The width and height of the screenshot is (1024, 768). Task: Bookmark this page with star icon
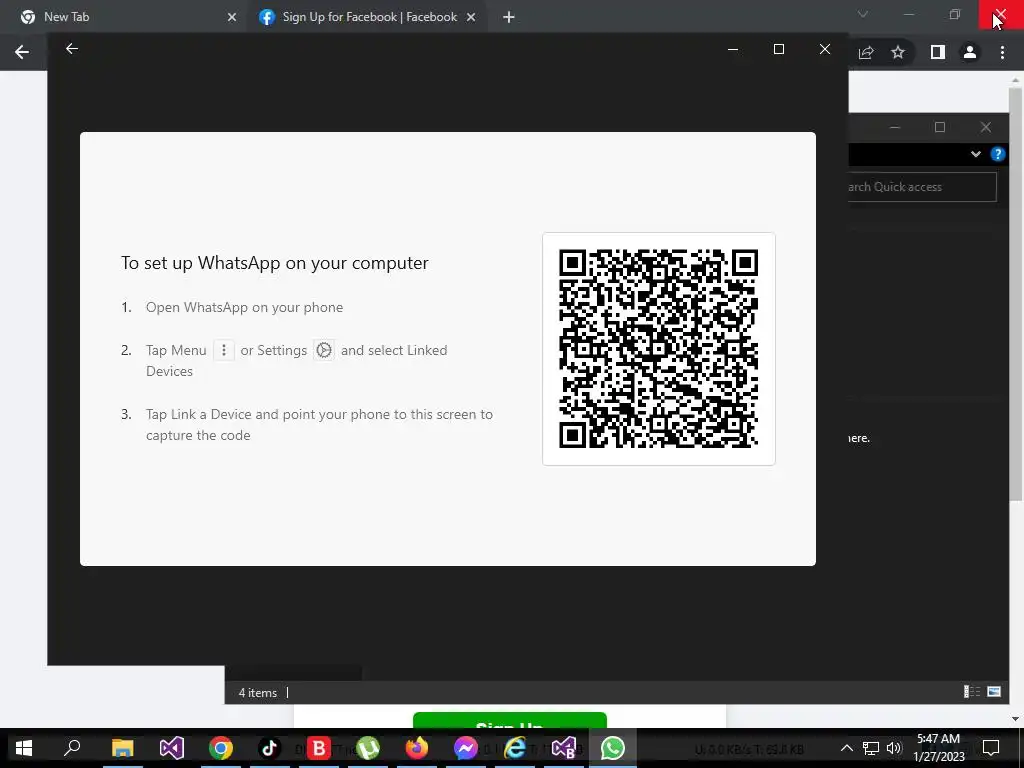pyautogui.click(x=898, y=52)
